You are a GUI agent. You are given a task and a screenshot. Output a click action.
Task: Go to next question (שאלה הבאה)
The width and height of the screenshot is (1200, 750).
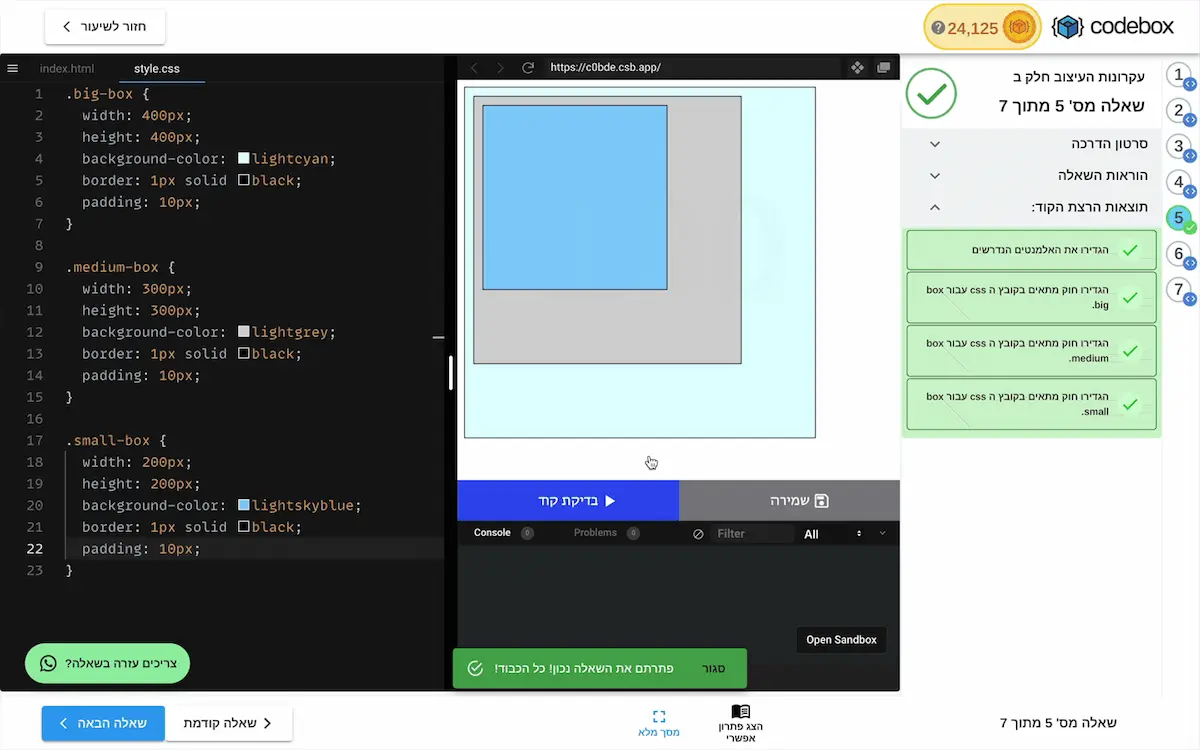point(103,723)
